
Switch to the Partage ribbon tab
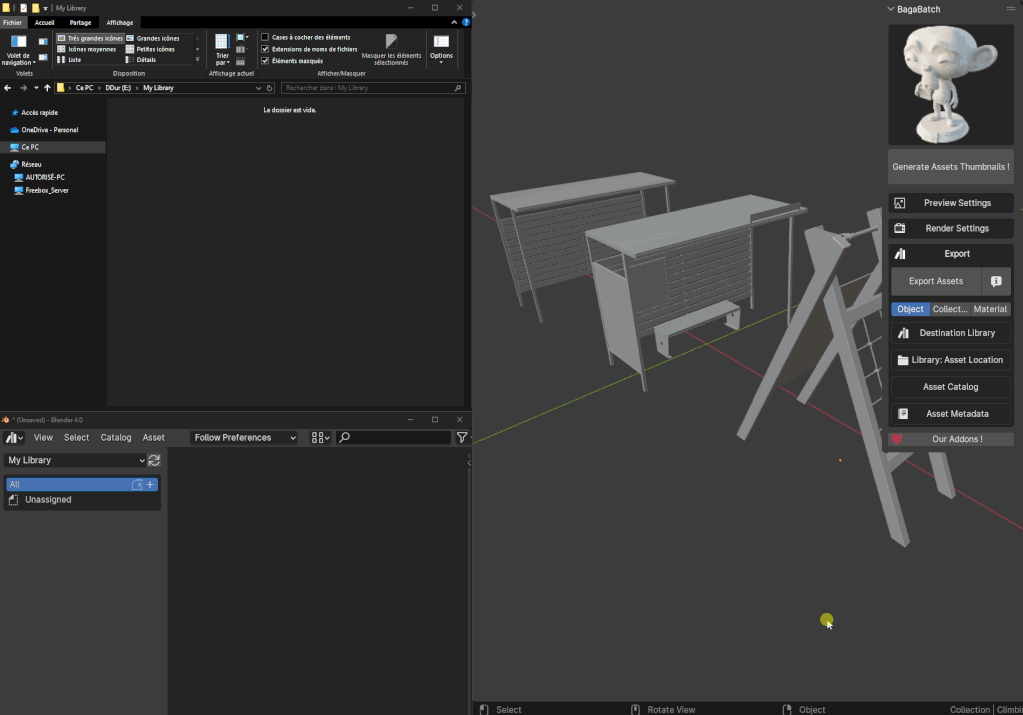pos(80,22)
